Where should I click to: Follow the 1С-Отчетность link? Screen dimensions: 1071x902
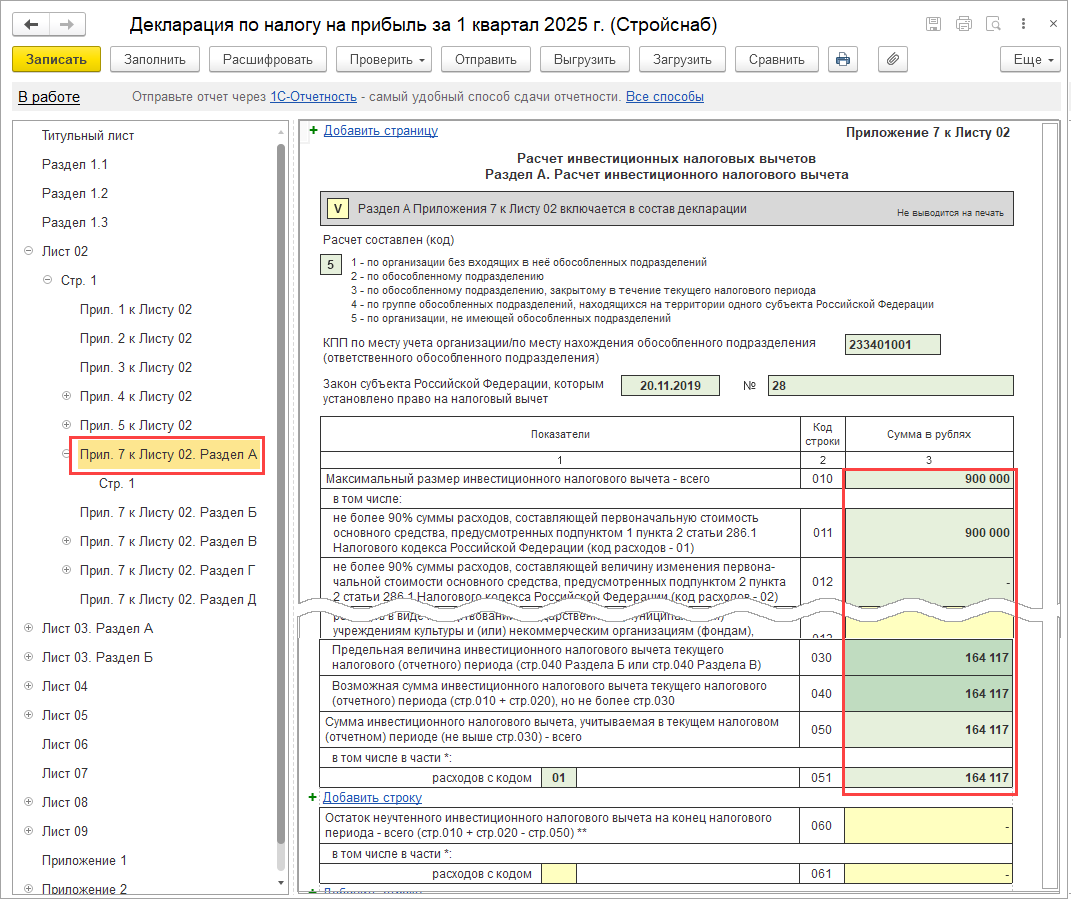point(313,97)
